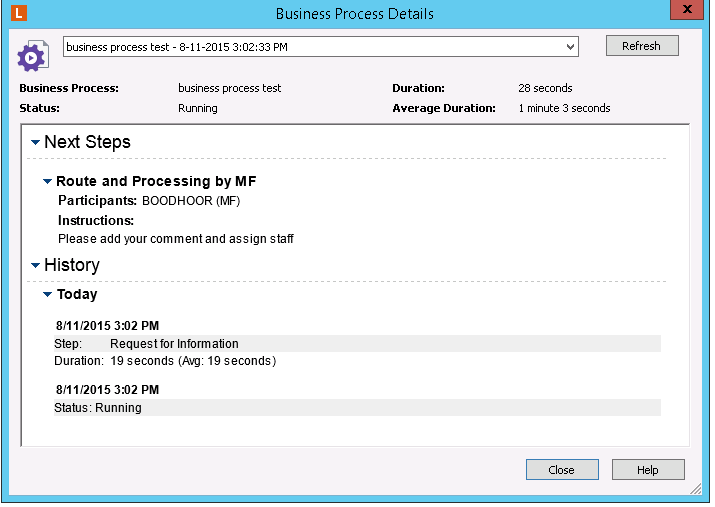Select the Request for Information step row

tap(357, 344)
